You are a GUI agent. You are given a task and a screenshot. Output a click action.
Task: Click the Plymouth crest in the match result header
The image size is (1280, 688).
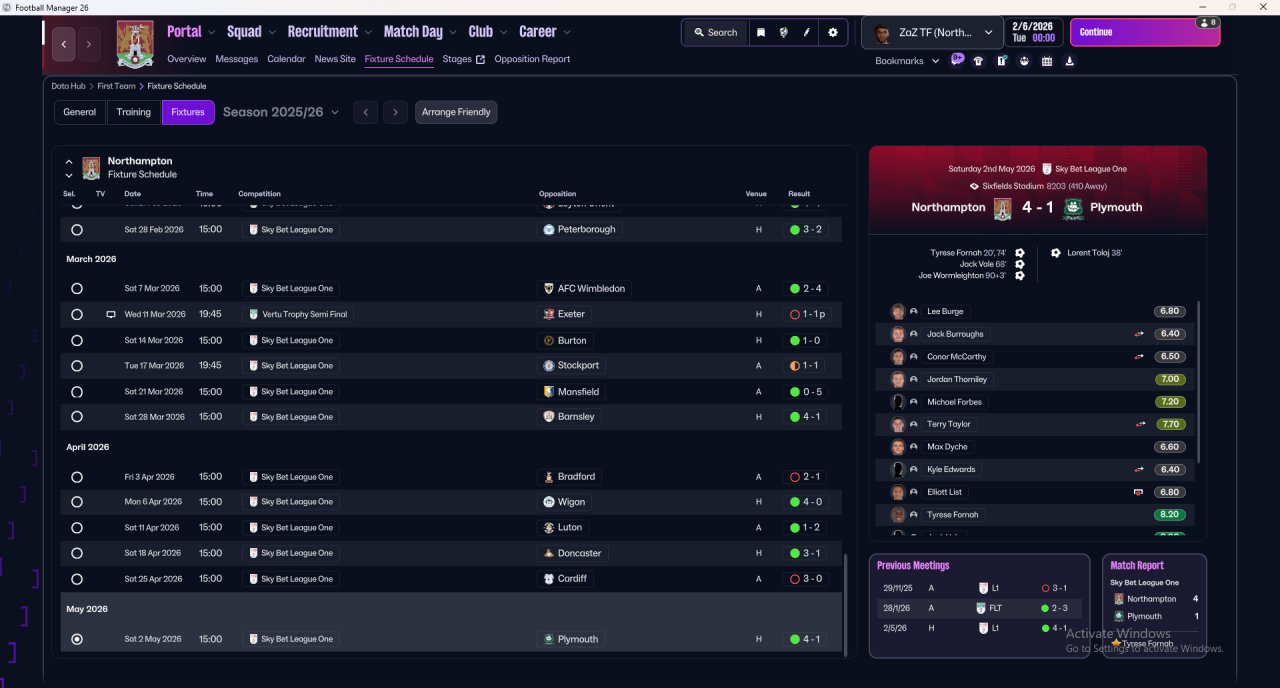[1073, 208]
